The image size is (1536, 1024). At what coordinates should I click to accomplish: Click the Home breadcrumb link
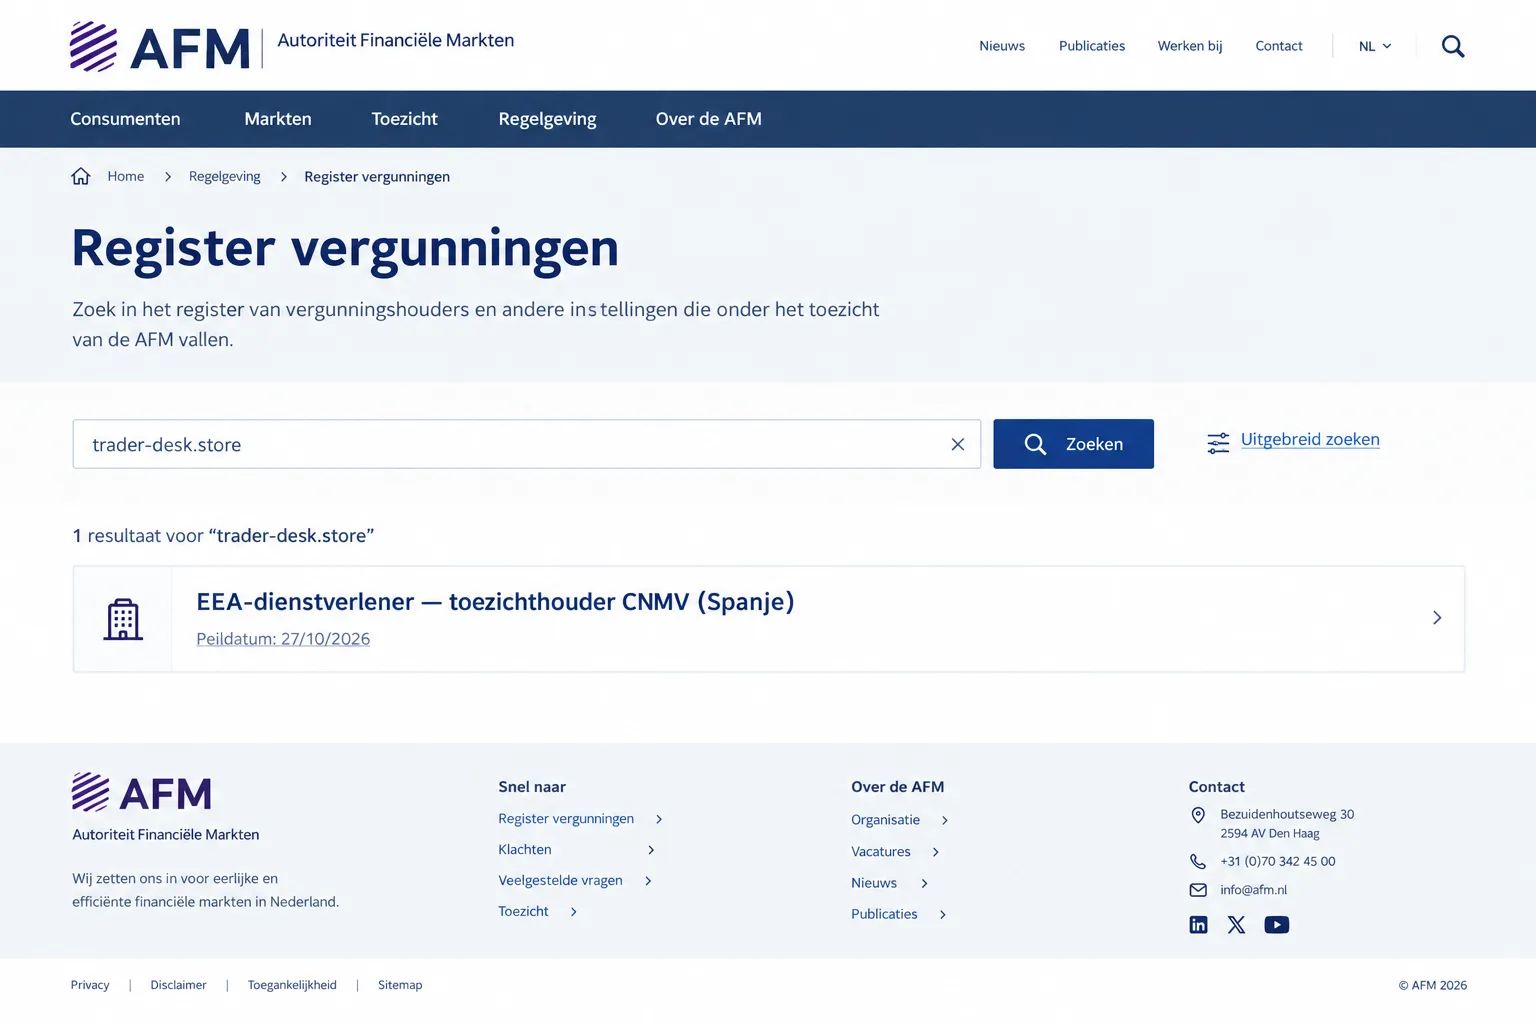click(126, 176)
